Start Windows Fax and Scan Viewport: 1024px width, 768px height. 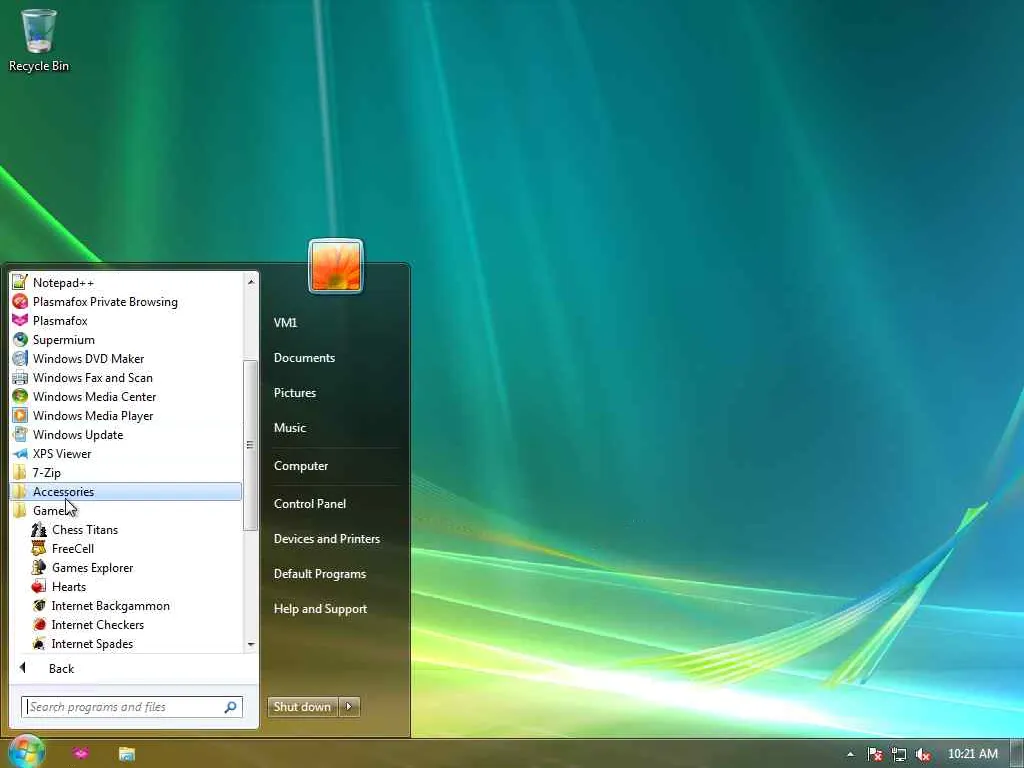(126, 377)
